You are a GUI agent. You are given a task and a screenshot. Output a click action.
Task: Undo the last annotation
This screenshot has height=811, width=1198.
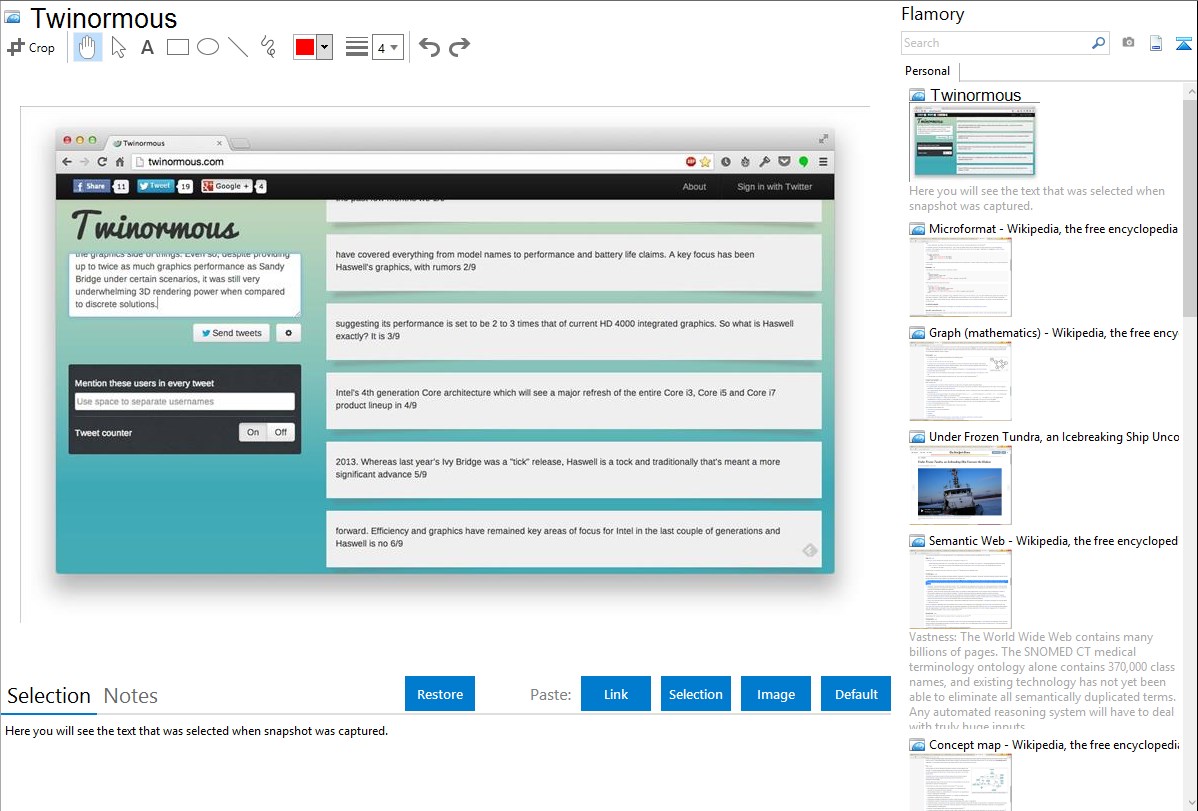click(429, 47)
